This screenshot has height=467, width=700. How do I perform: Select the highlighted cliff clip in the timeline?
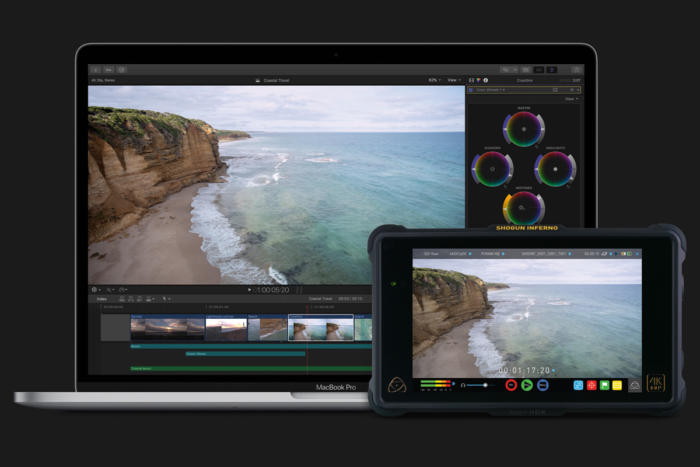(321, 328)
